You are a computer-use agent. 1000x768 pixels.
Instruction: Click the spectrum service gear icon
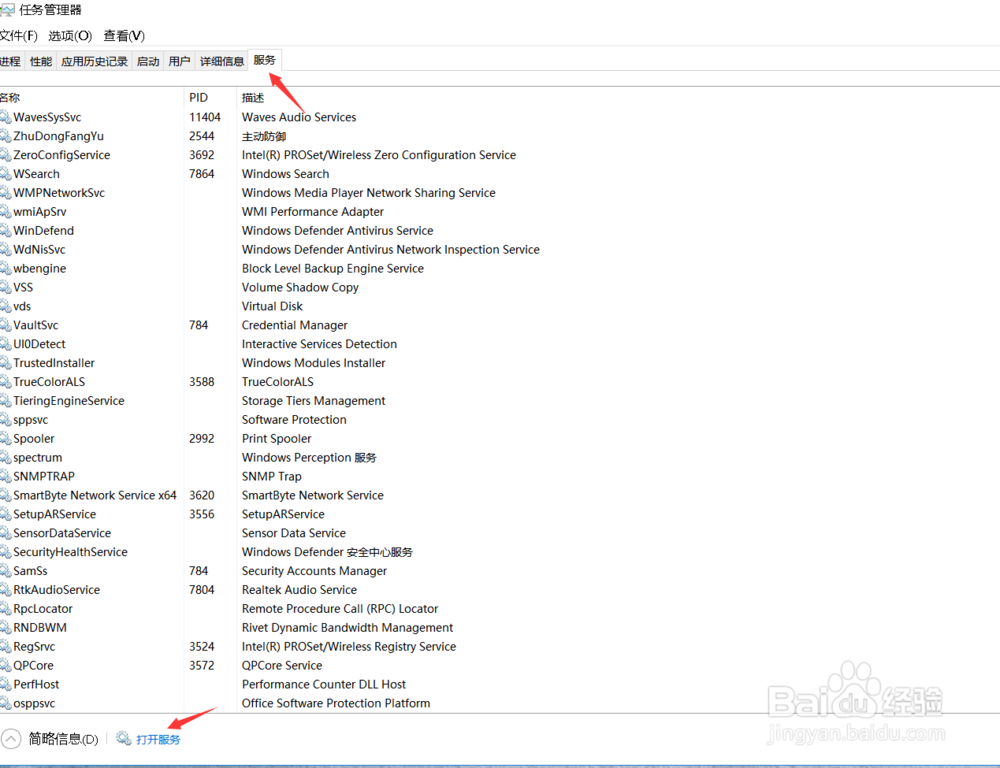[x=5, y=457]
